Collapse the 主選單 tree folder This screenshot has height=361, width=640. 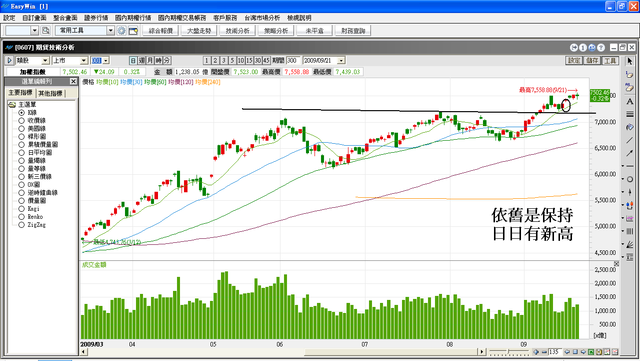[12, 105]
